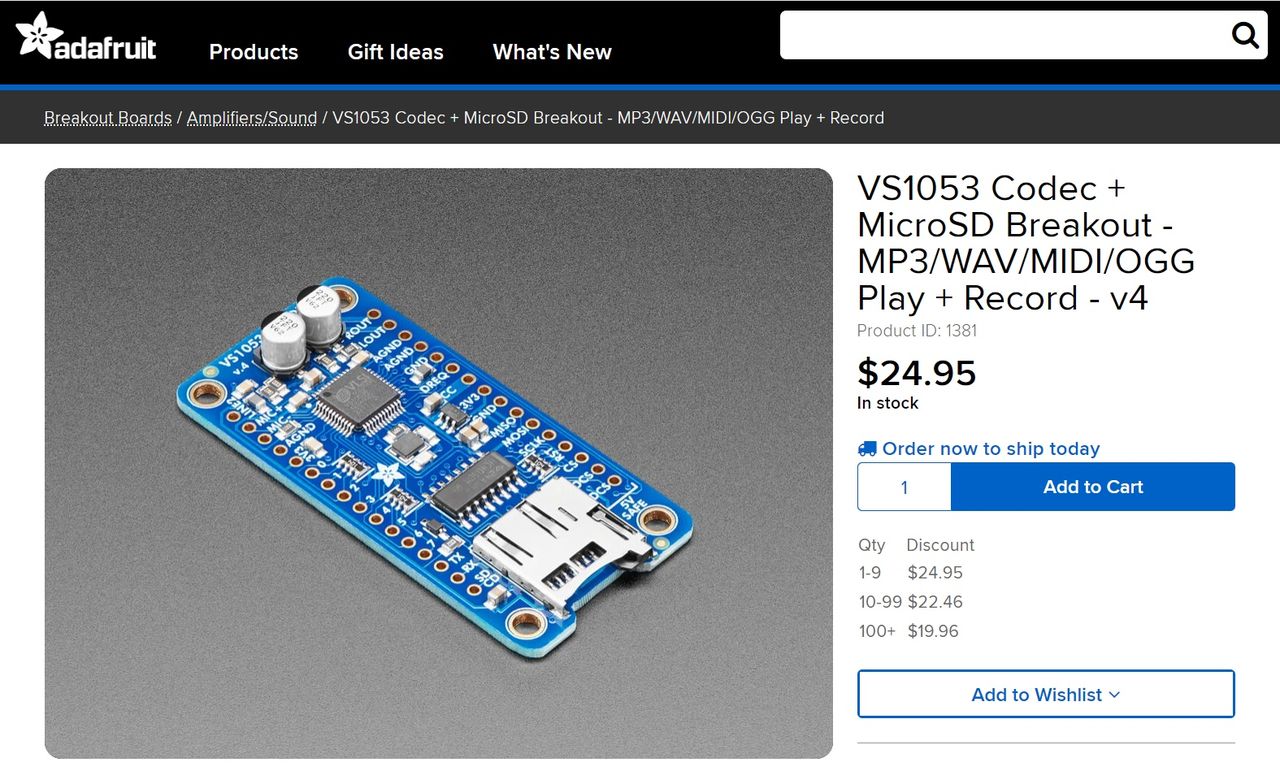
Task: Click the delivery truck icon
Action: (867, 449)
